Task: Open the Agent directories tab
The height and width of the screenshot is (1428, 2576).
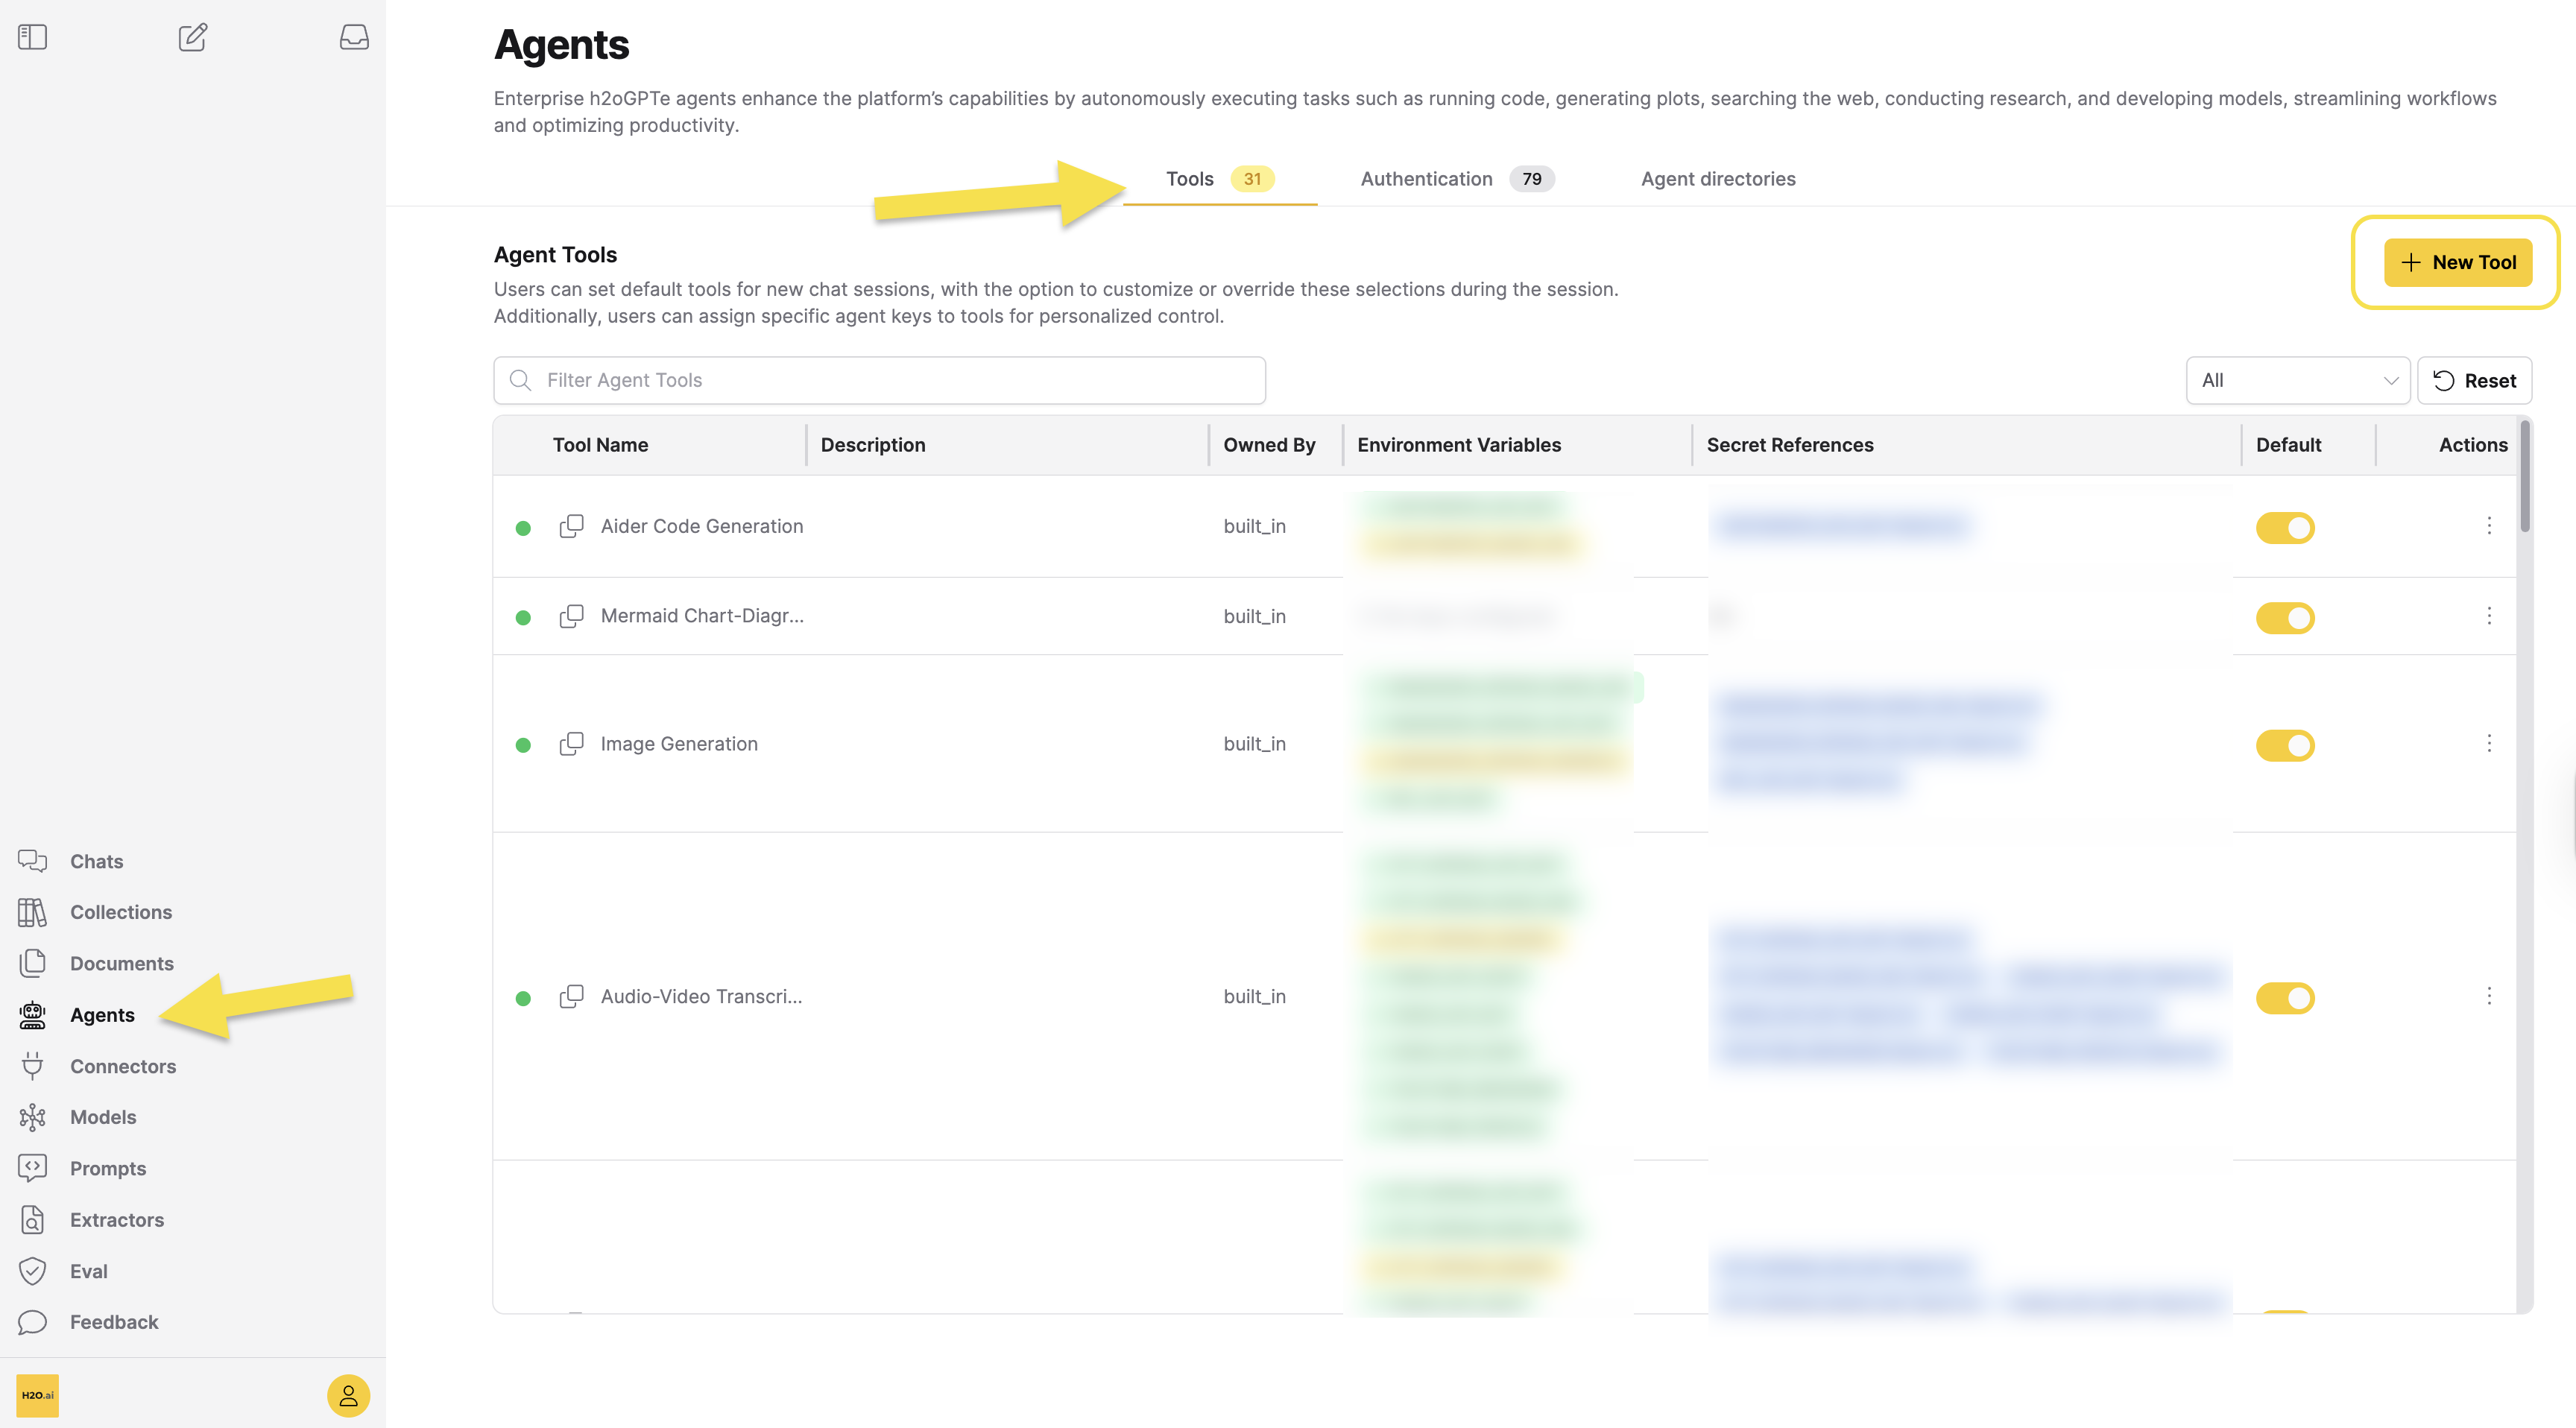Action: (x=1717, y=179)
